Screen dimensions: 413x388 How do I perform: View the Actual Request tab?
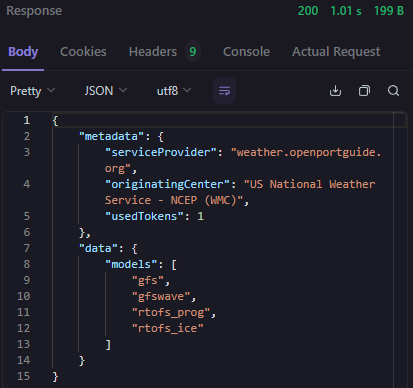pos(336,52)
